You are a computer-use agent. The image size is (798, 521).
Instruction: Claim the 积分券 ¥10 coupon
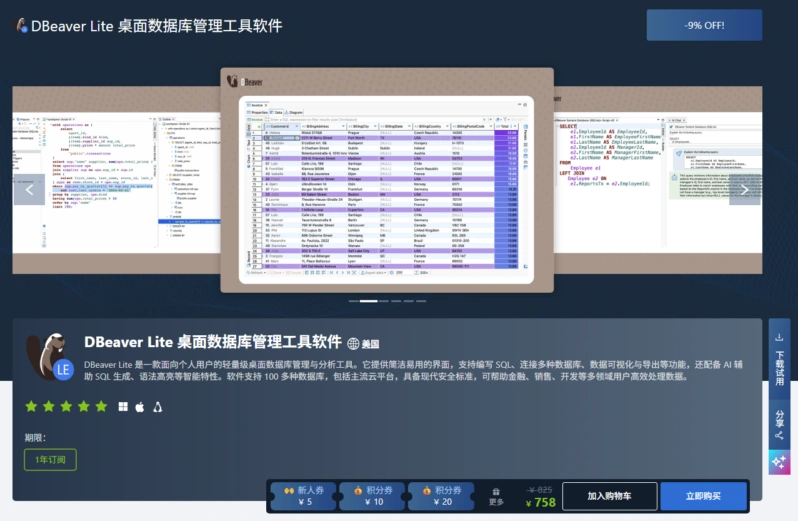(x=373, y=496)
